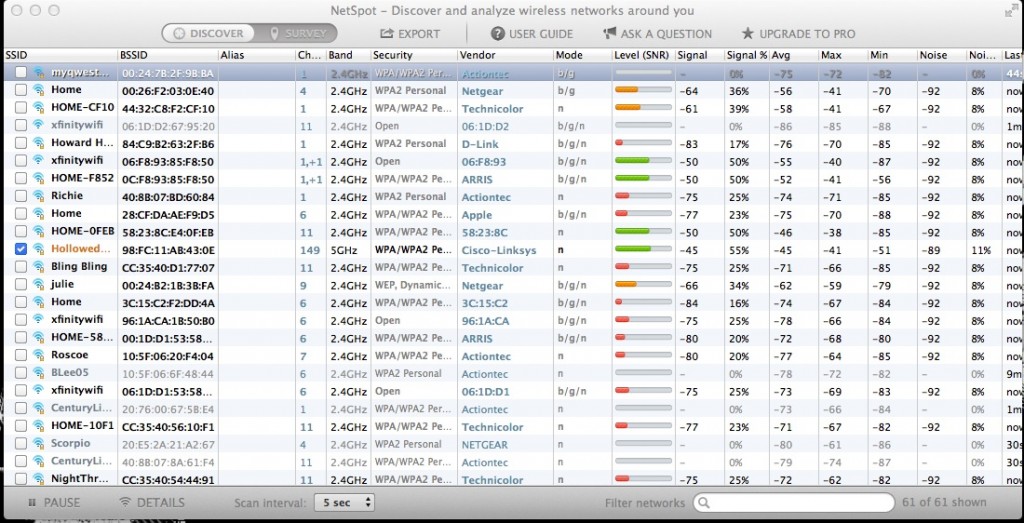1024x523 pixels.
Task: Check the Scorpio network checkbox
Action: coord(21,444)
